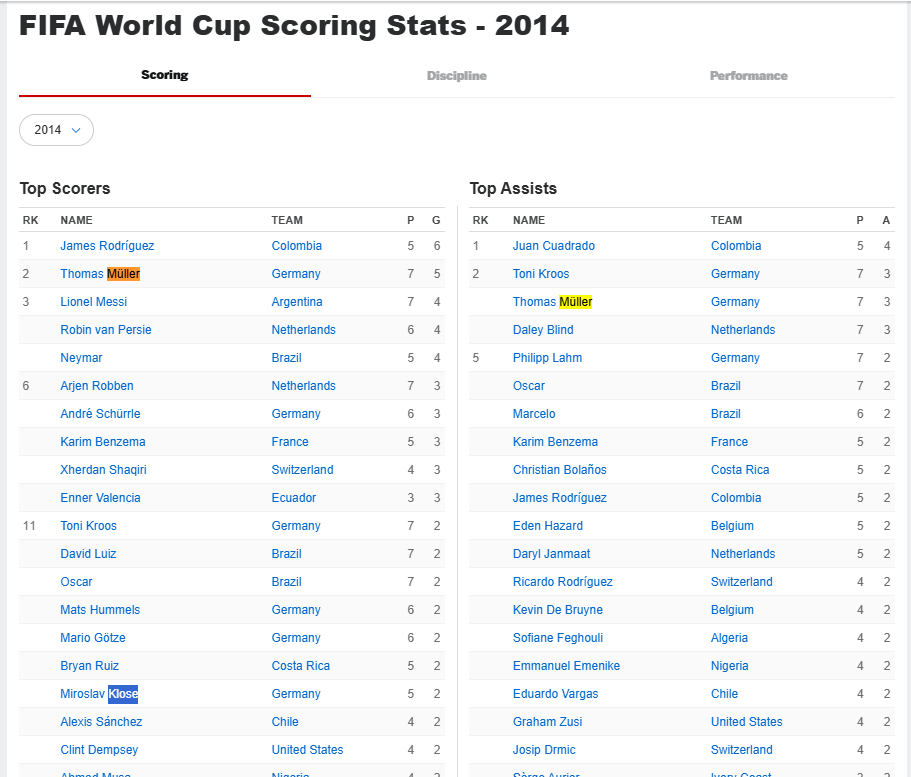
Task: Open Ricardo Rodríguez's player link
Action: coord(562,582)
